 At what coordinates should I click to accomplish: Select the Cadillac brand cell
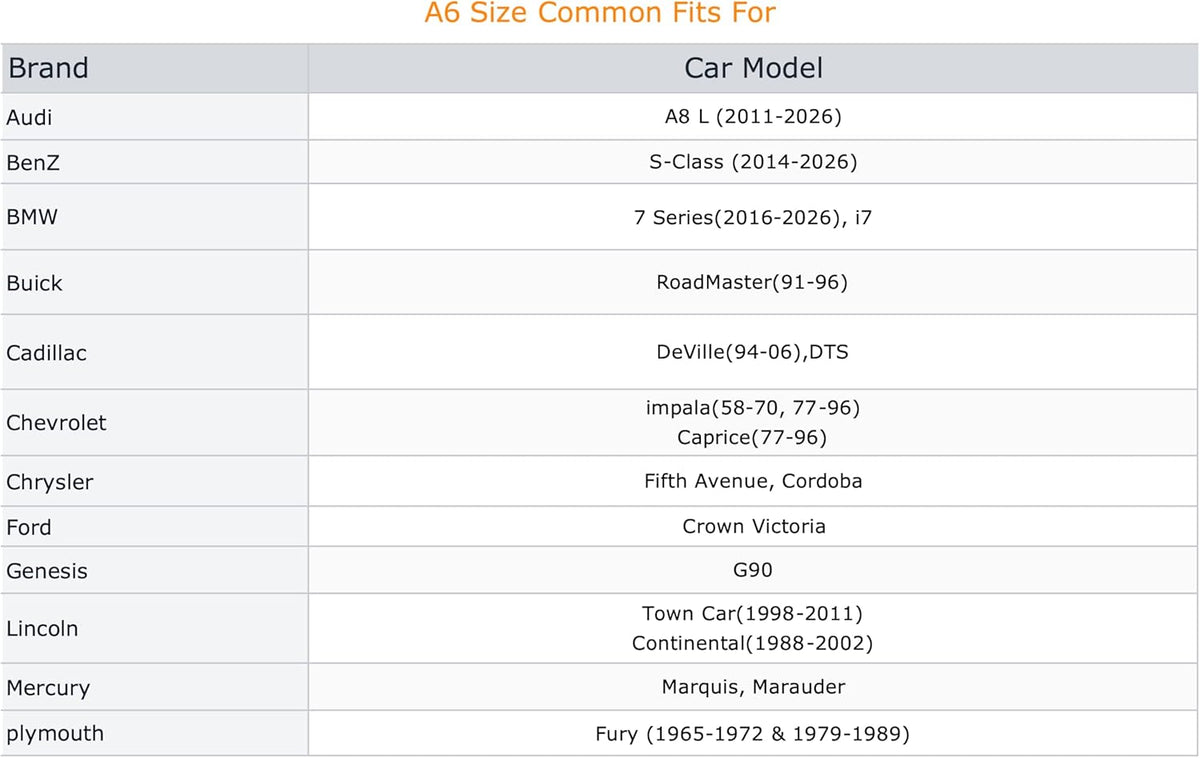(154, 352)
